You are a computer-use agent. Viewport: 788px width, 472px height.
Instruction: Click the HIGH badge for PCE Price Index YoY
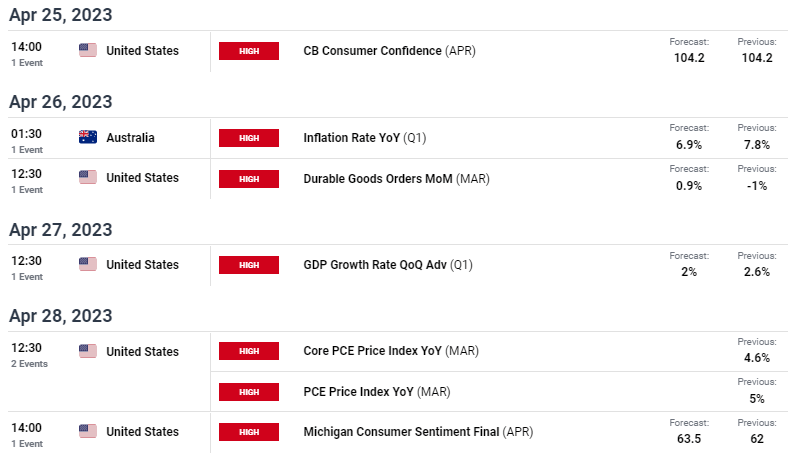click(x=249, y=392)
